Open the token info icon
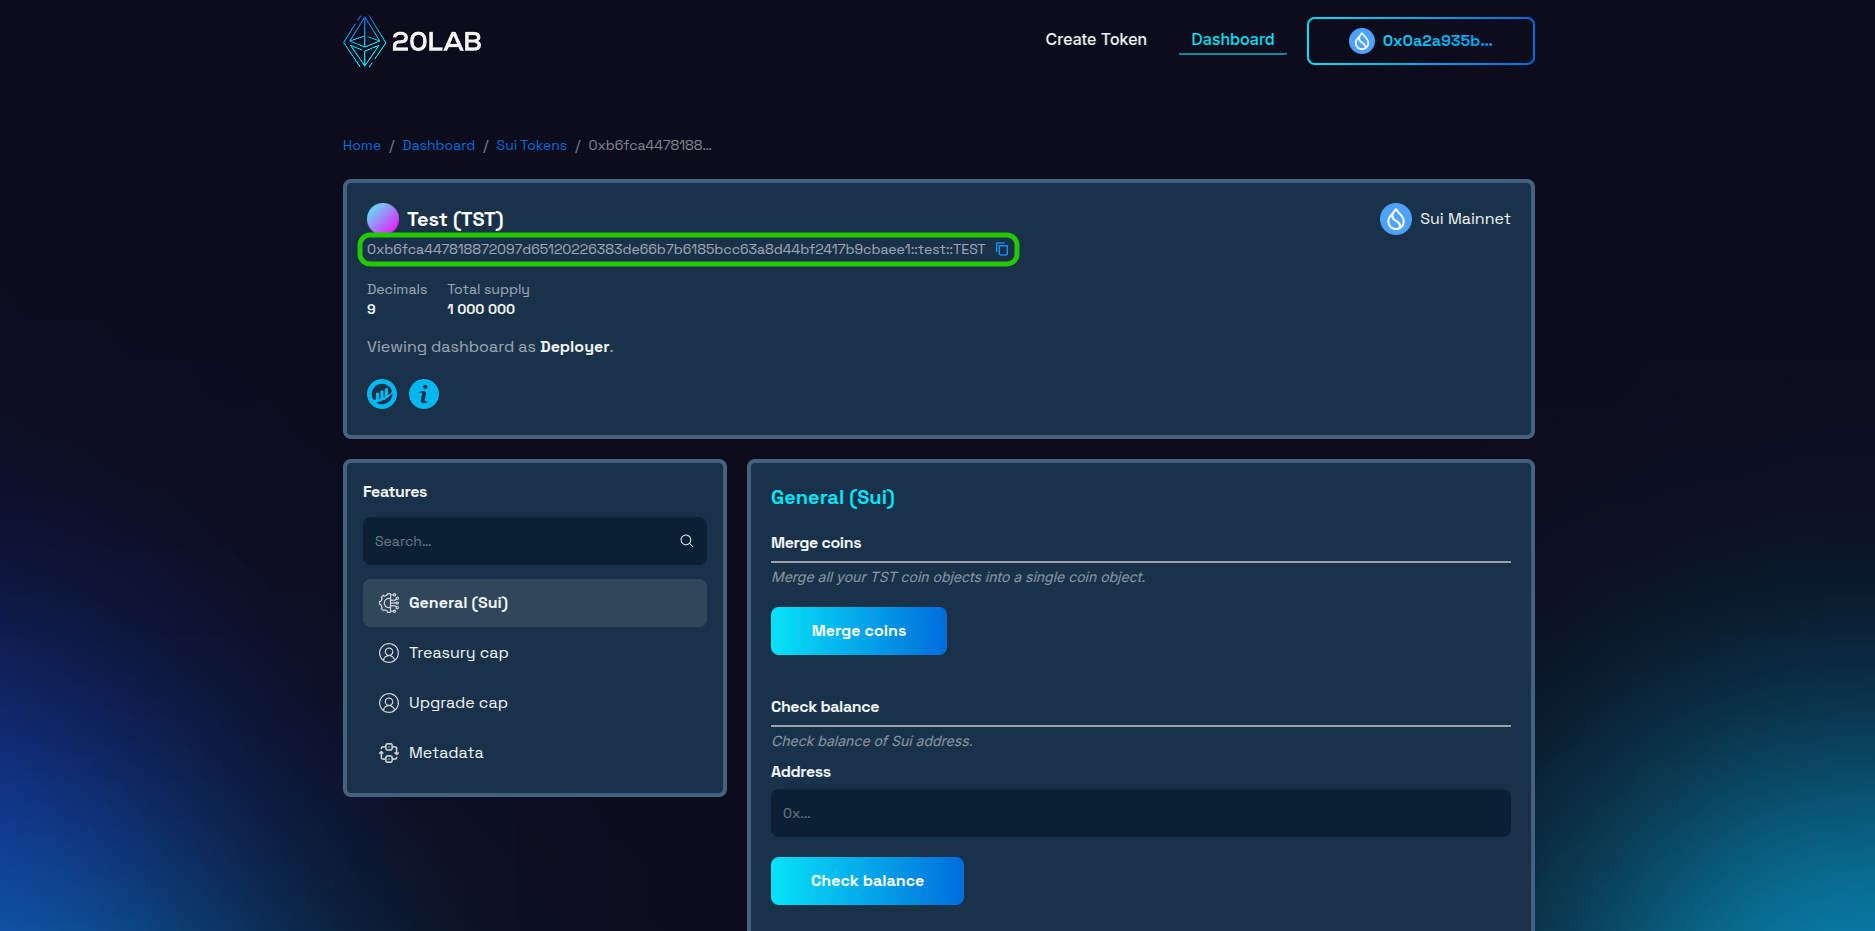This screenshot has height=931, width=1875. tap(424, 394)
